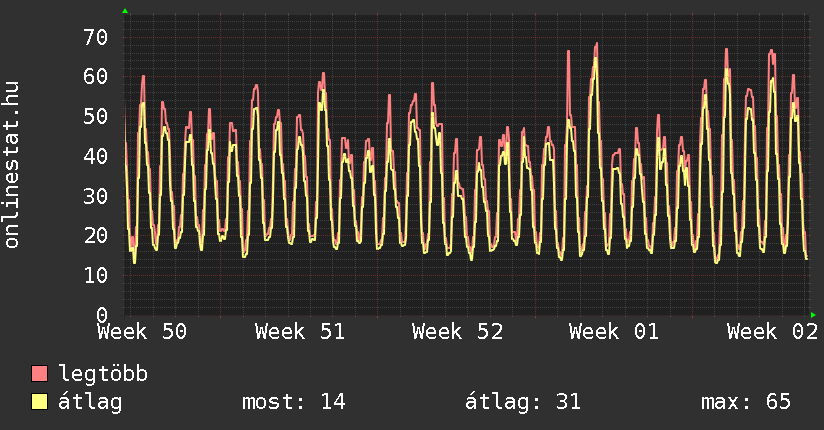Image resolution: width=824 pixels, height=430 pixels.
Task: Click the green arrow at x-axis end
Action: [813, 314]
